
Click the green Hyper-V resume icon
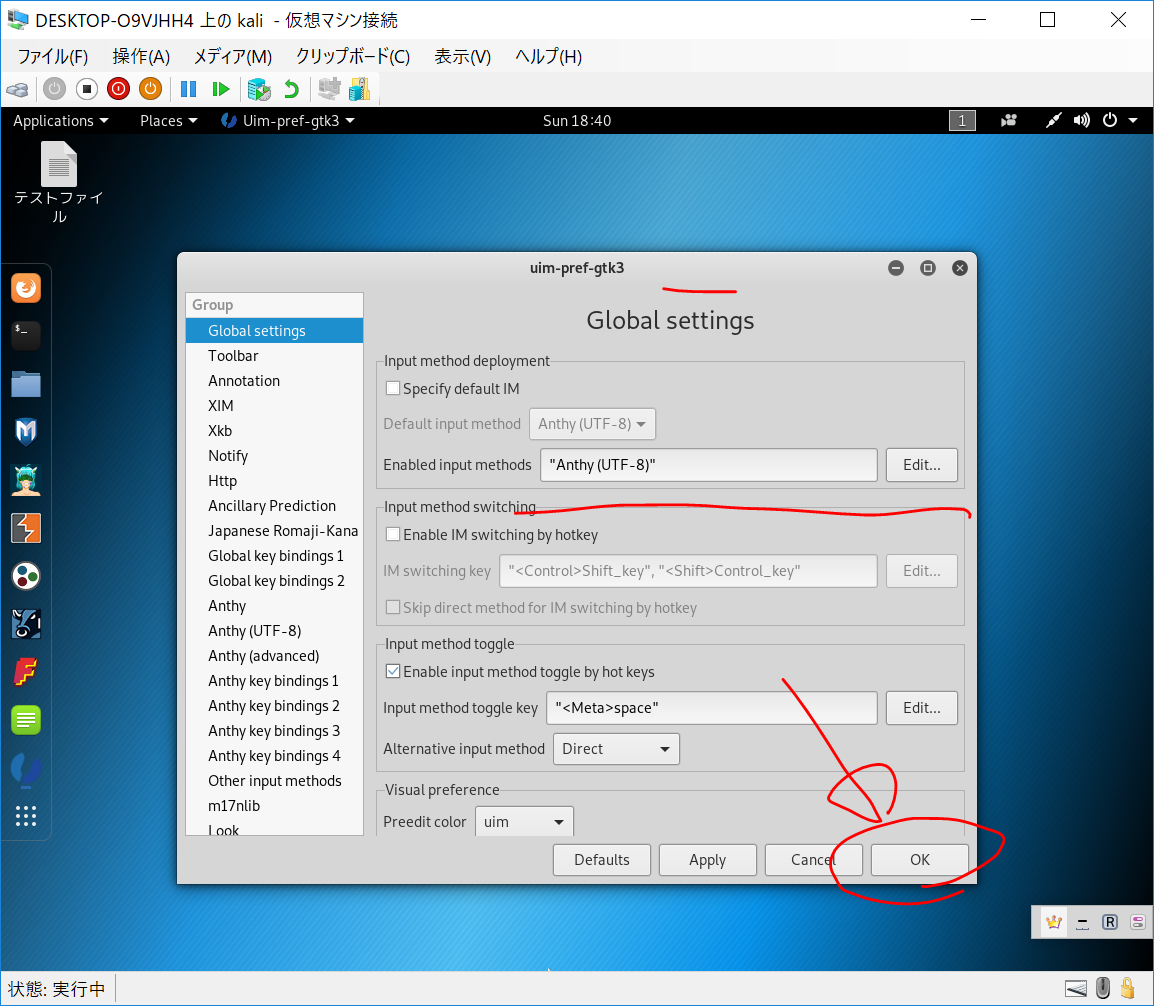[x=221, y=89]
